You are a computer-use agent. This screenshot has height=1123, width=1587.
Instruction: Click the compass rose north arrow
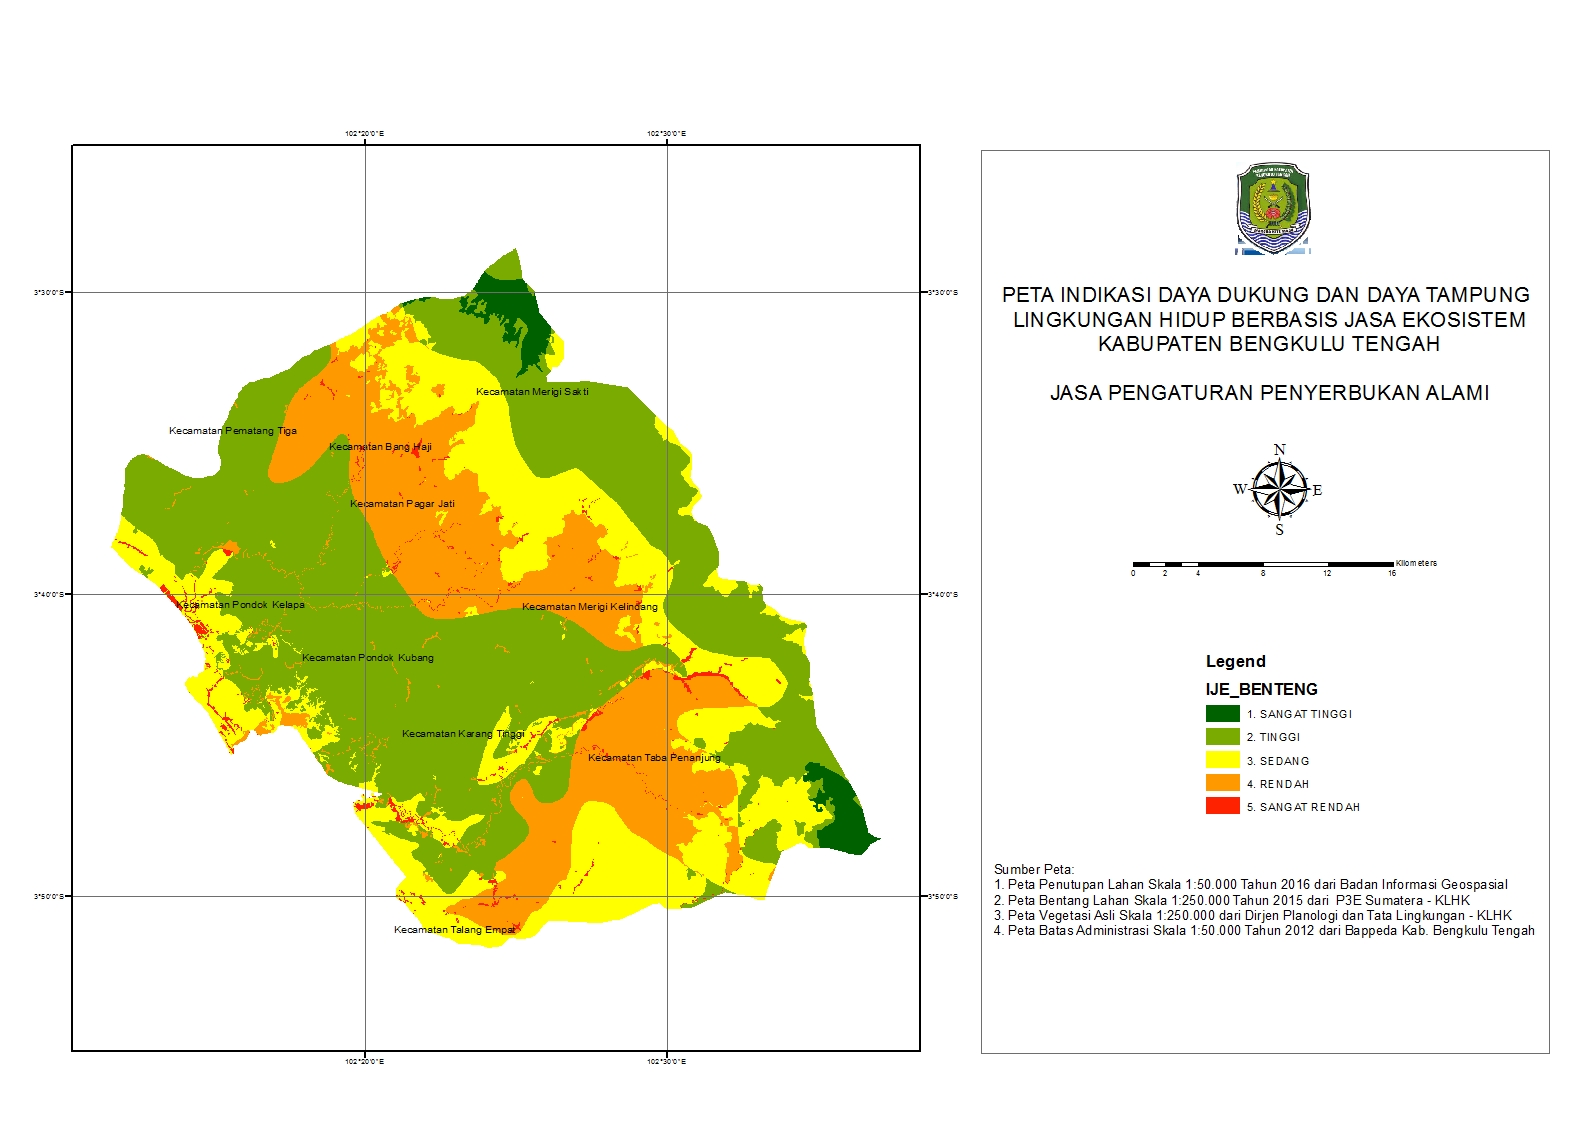(1279, 489)
